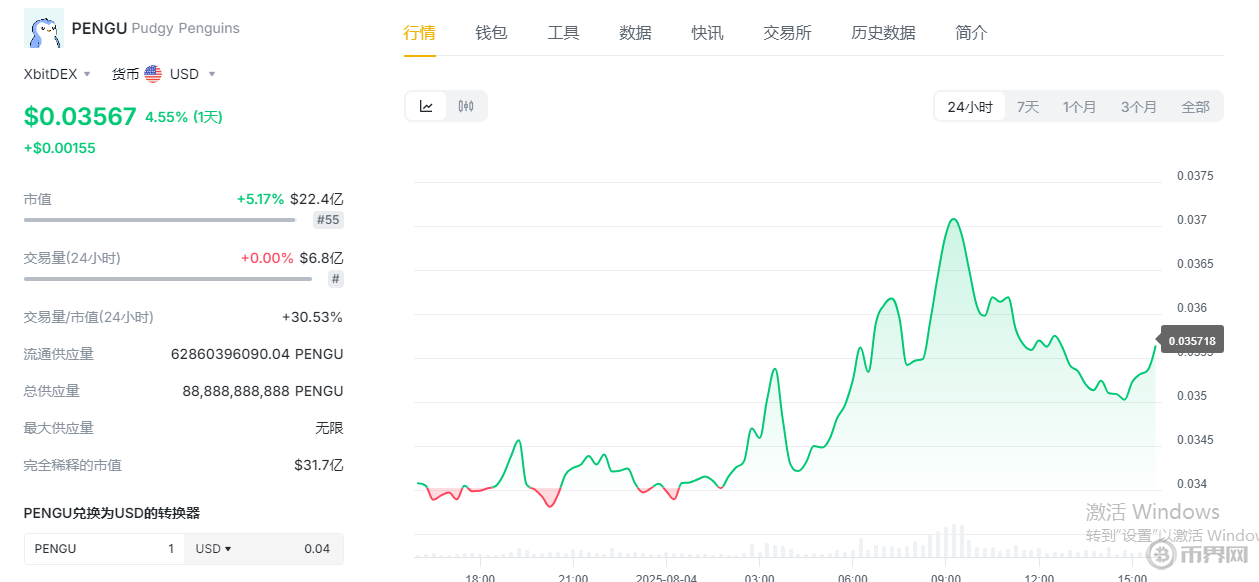Open the 简介 tab
The image size is (1259, 582).
coord(972,32)
